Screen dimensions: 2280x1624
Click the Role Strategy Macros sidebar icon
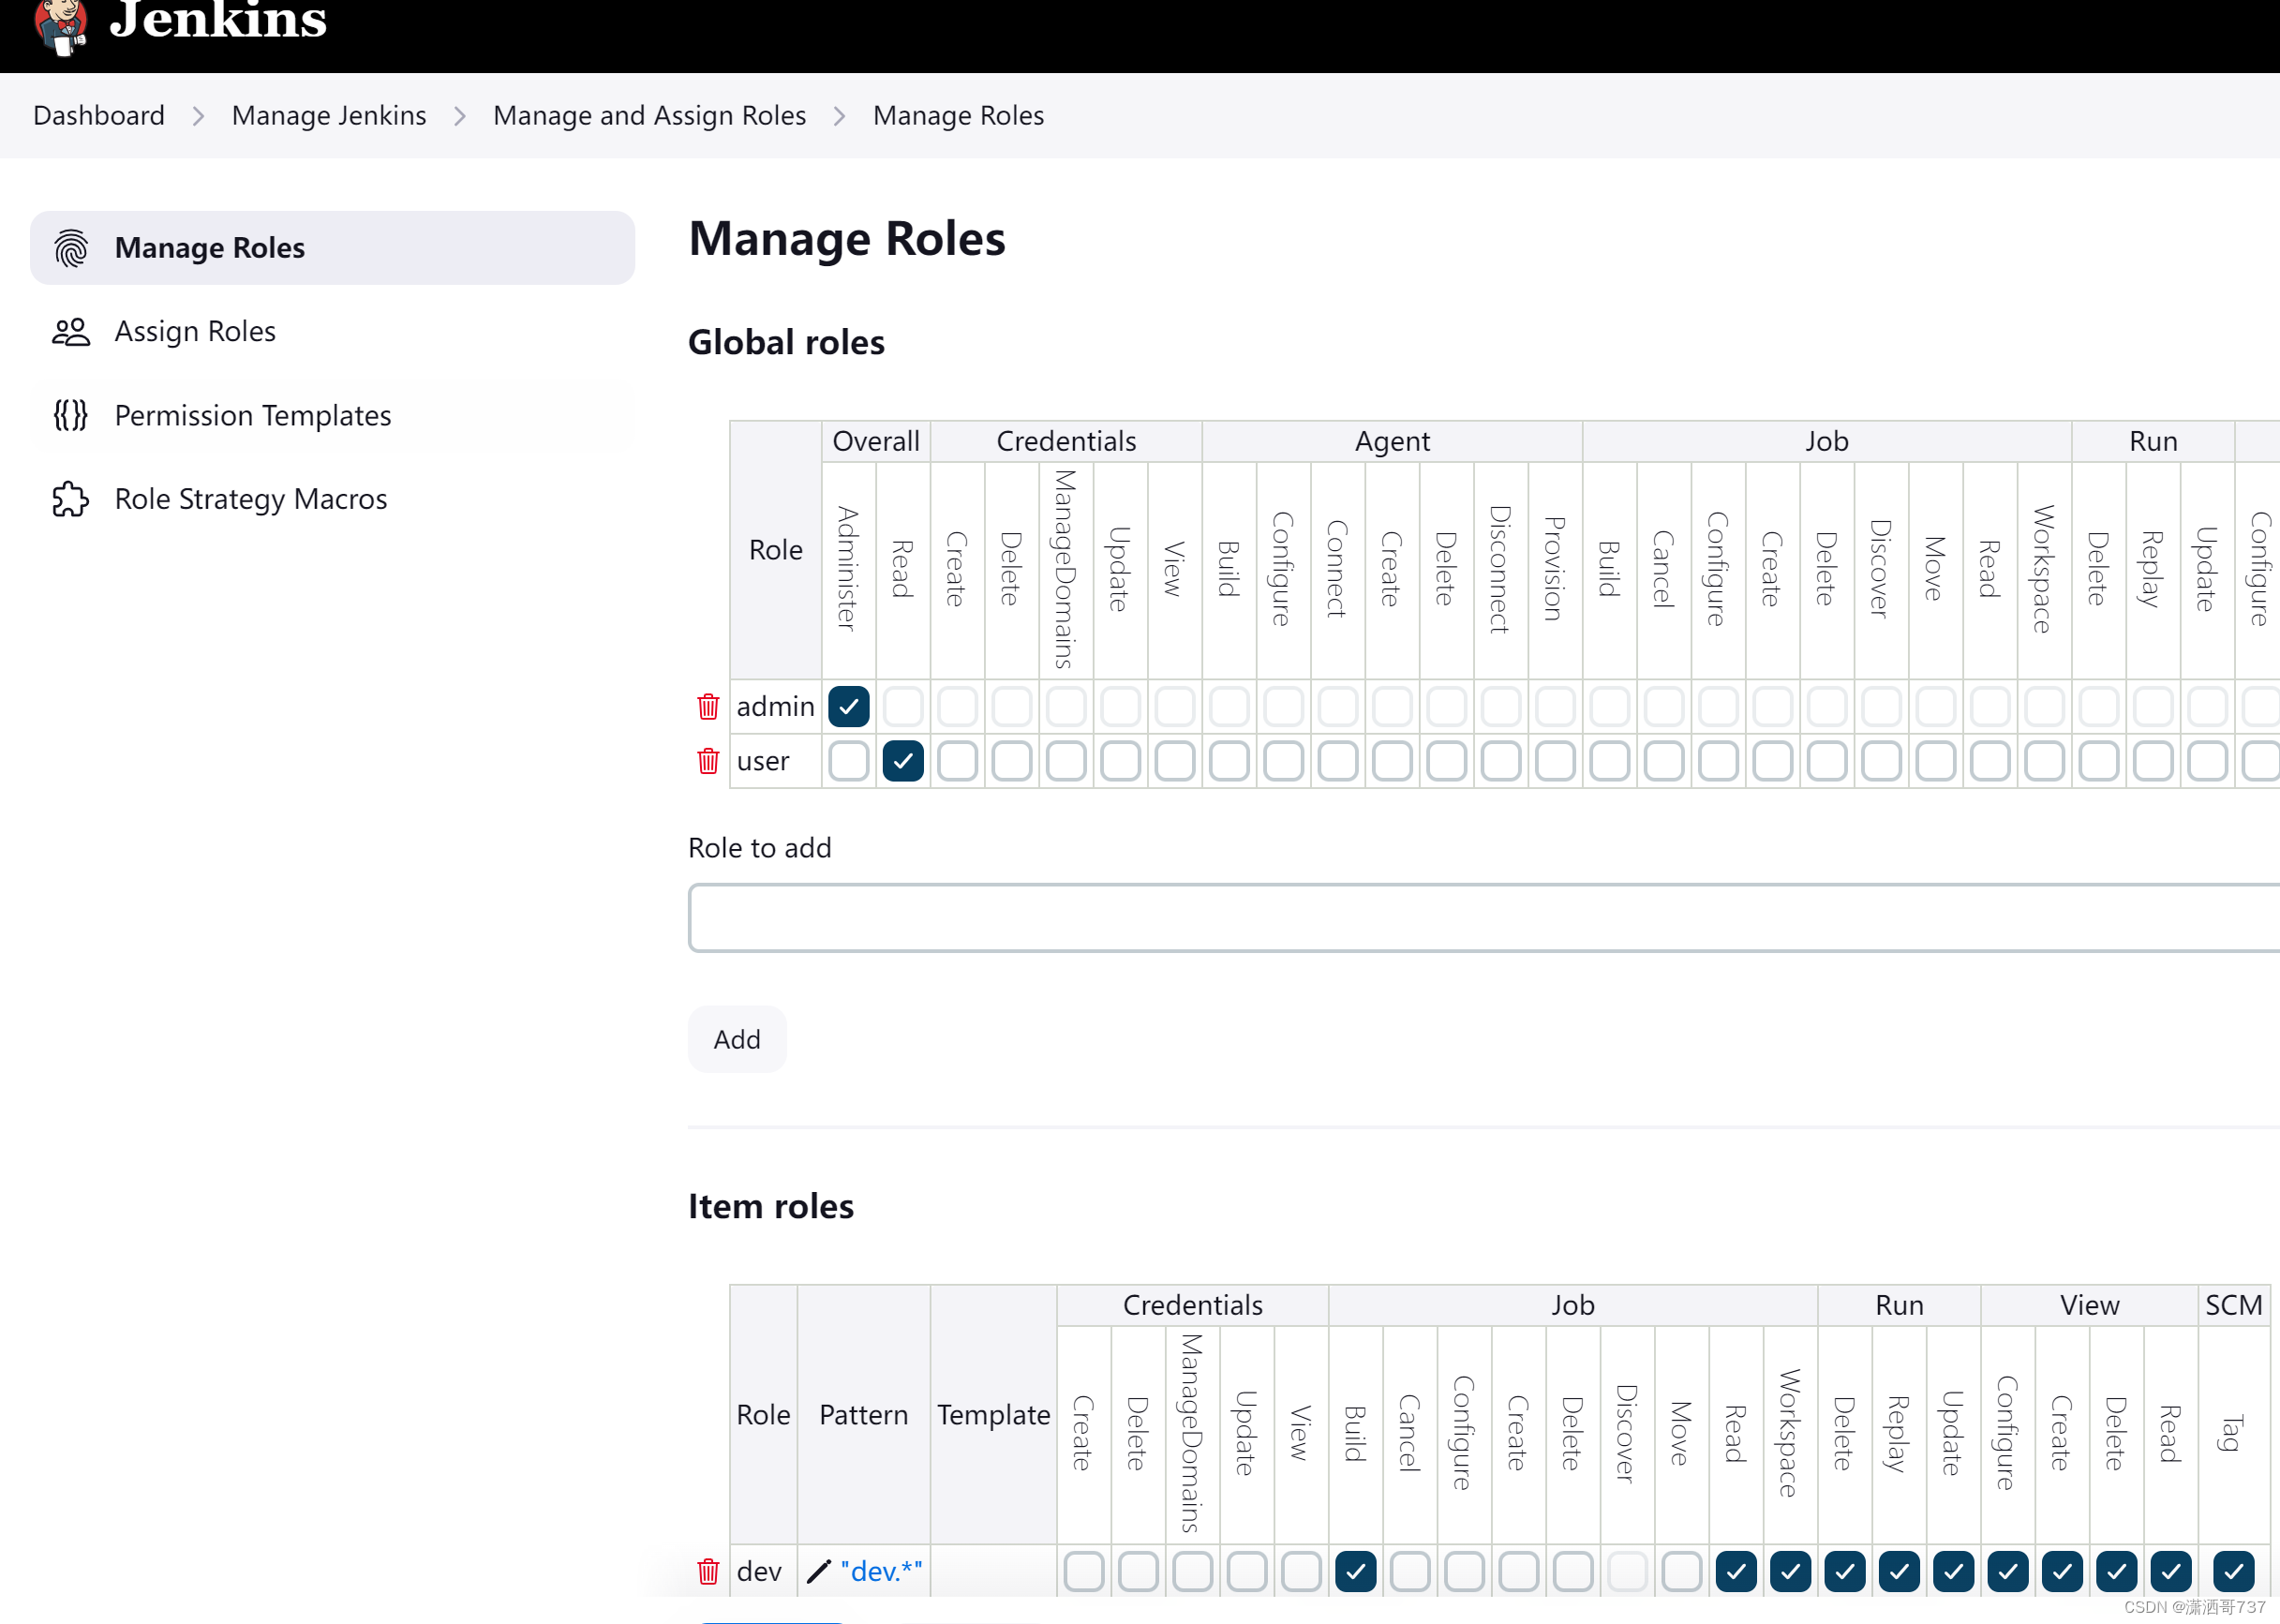coord(72,499)
